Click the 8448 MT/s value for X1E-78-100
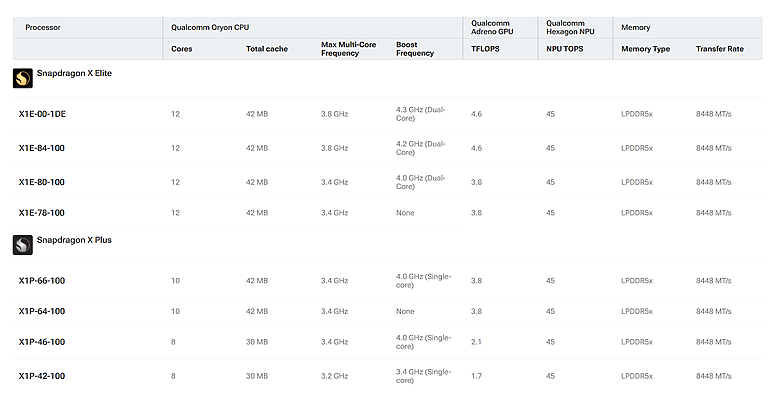Screen dimensions: 780x400 pyautogui.click(x=714, y=213)
